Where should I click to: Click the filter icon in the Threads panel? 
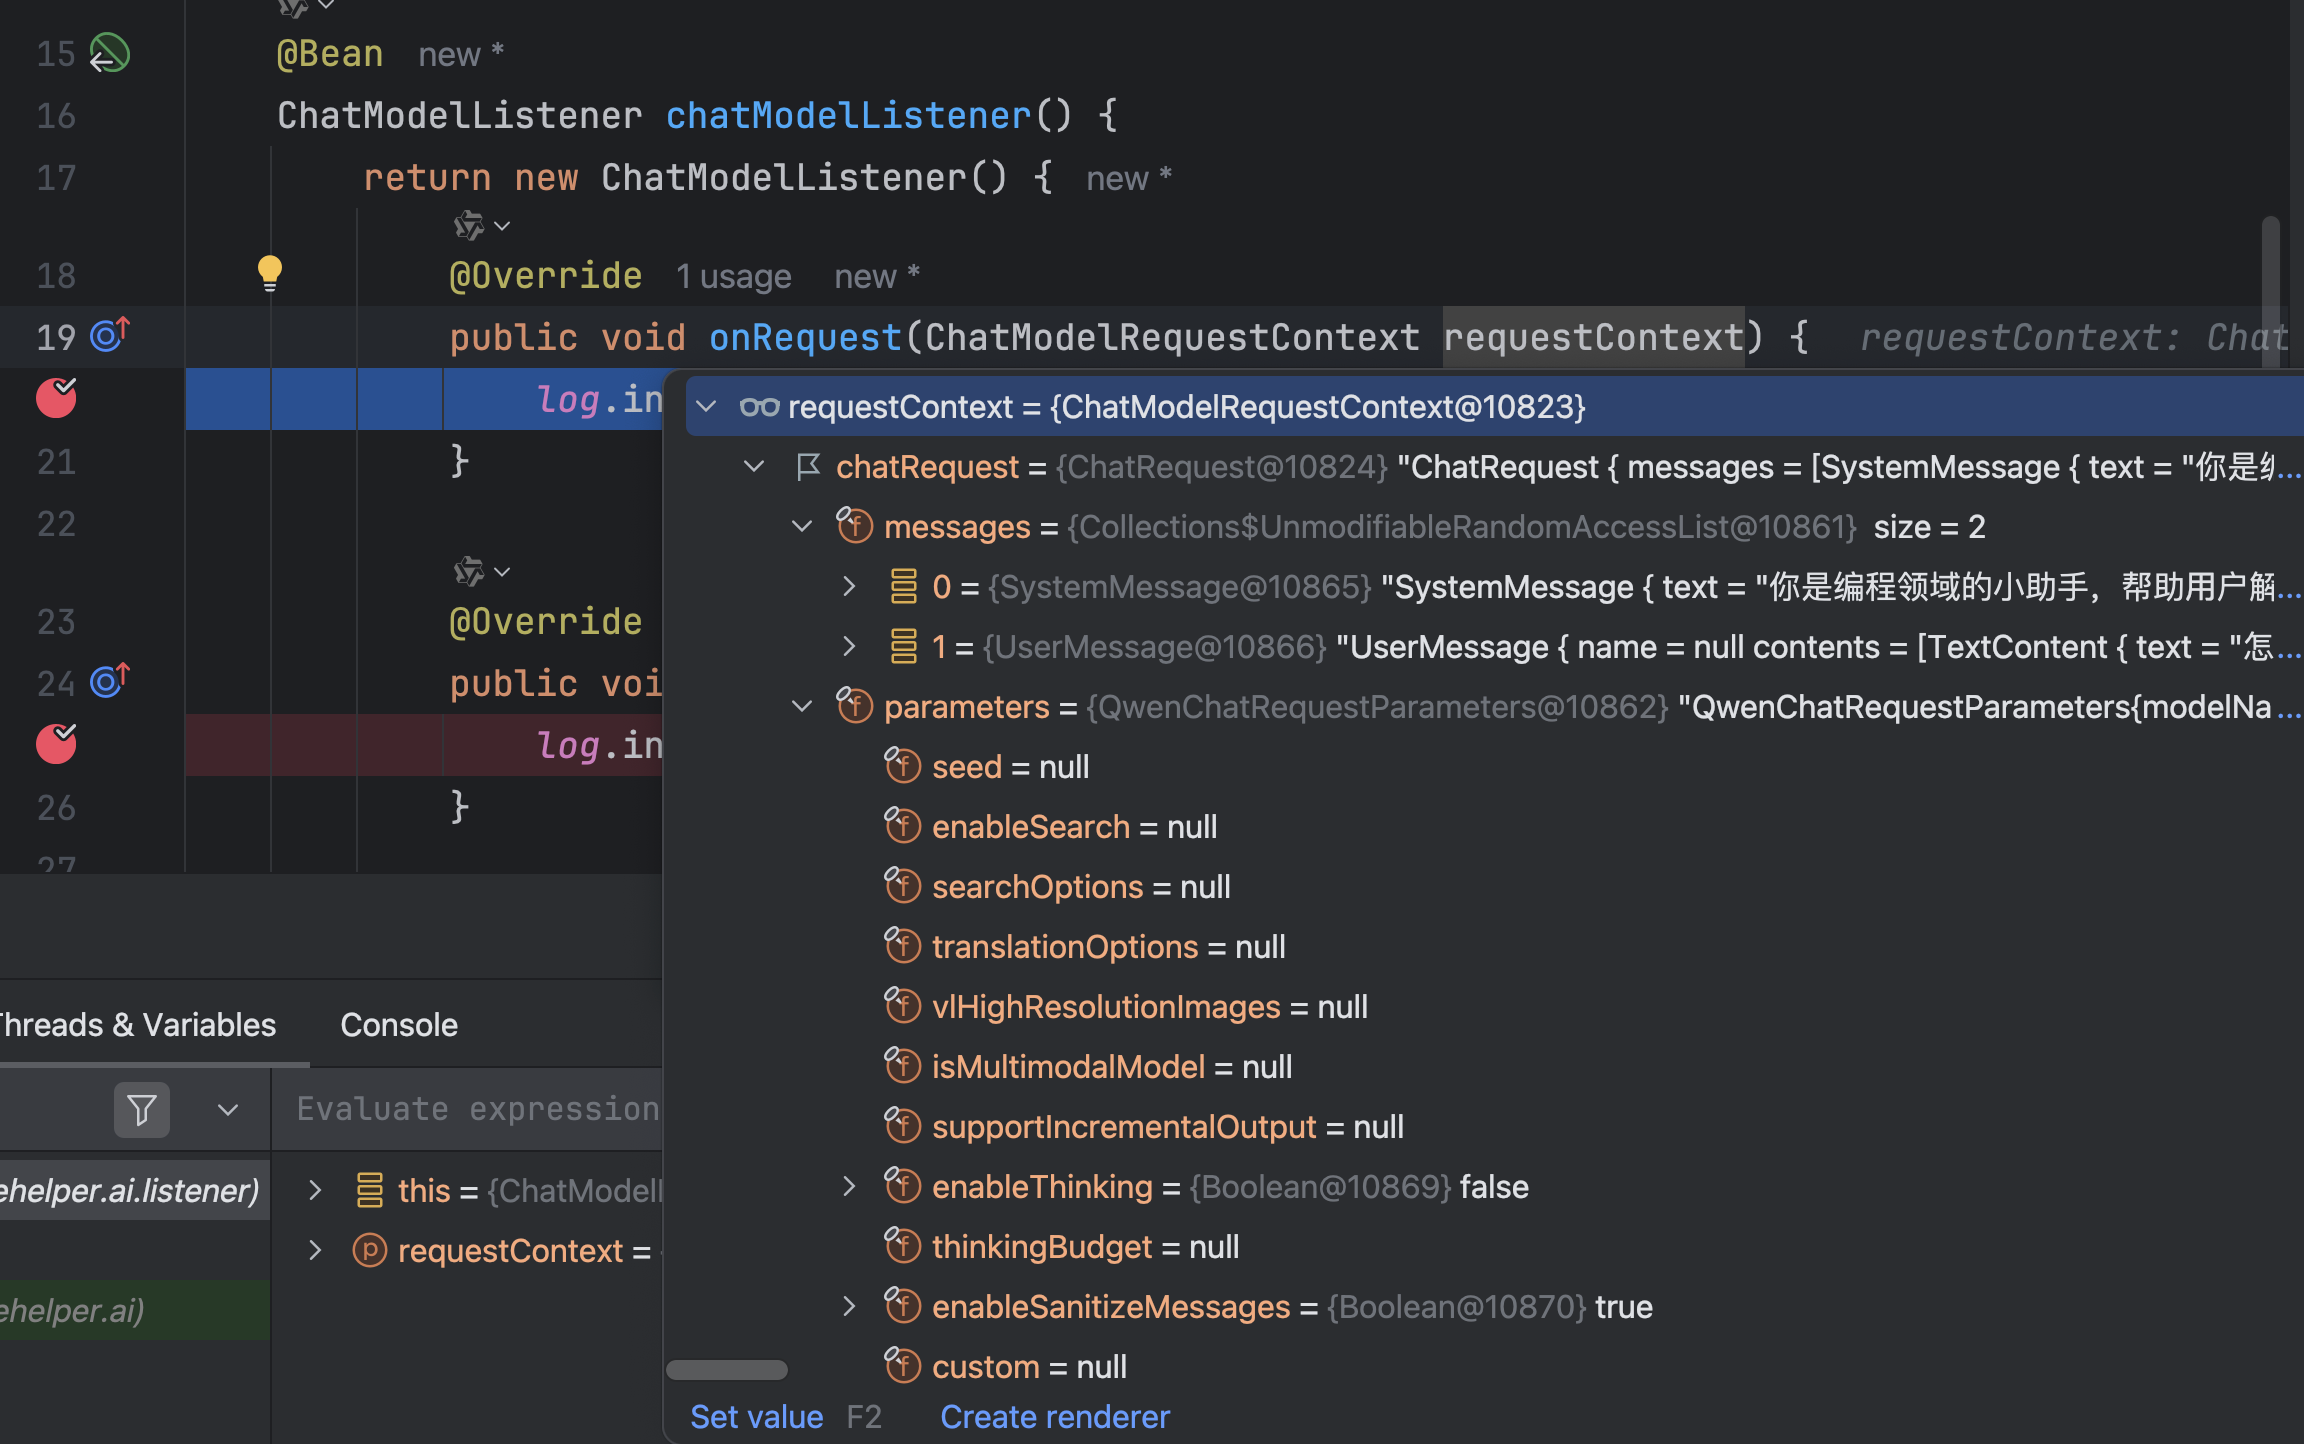tap(141, 1110)
